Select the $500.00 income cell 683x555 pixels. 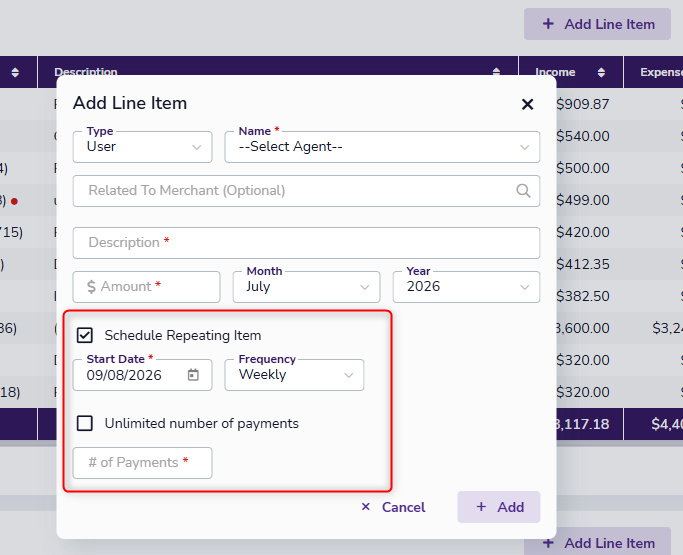tap(582, 168)
